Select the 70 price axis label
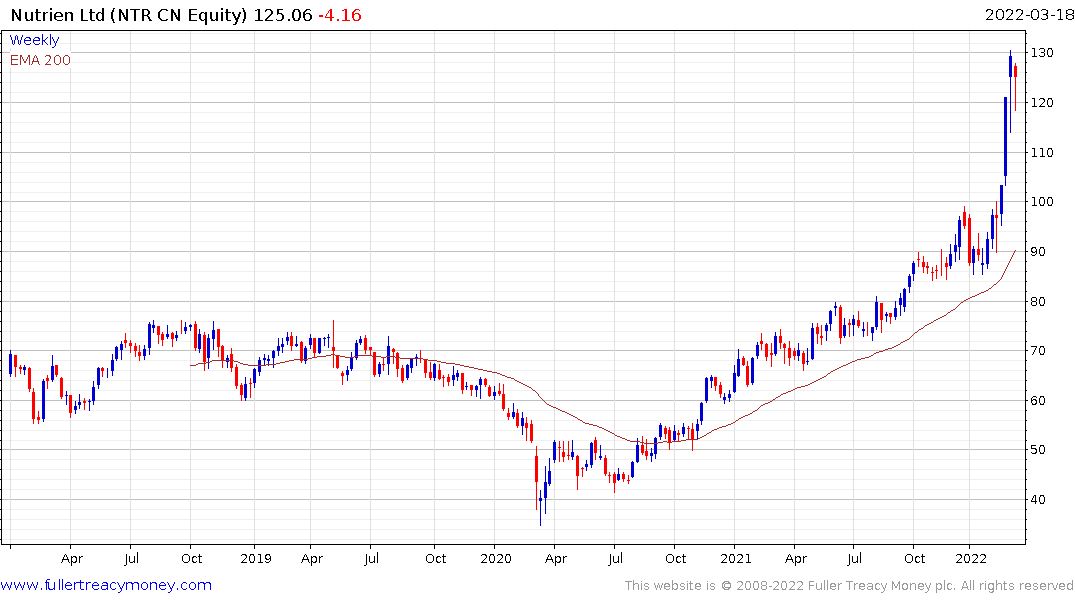 click(1038, 350)
